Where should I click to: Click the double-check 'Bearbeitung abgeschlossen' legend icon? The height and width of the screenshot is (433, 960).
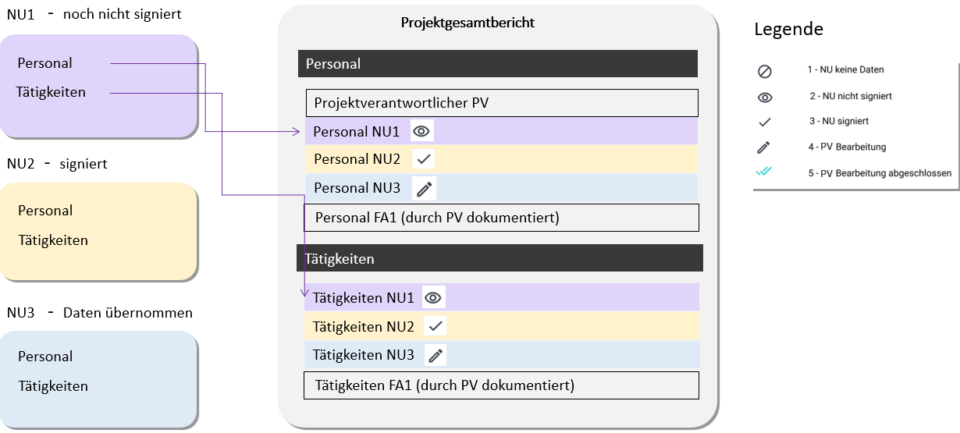[766, 172]
